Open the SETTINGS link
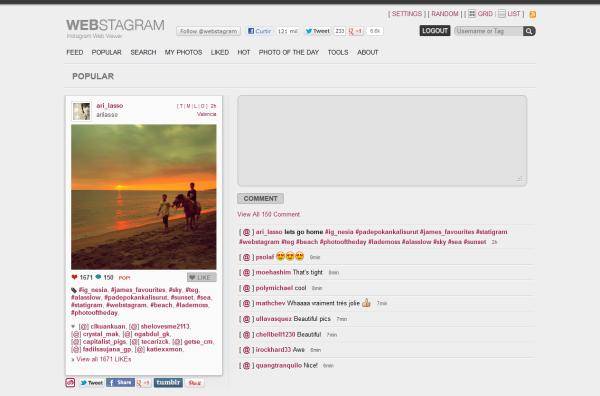Image resolution: width=600 pixels, height=396 pixels. pos(407,14)
